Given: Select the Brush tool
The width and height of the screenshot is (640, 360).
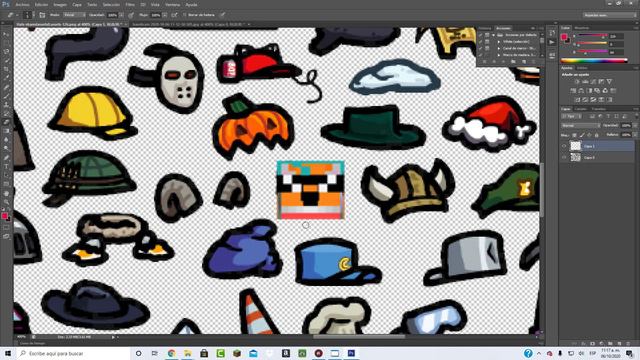Looking at the screenshot, I should (x=6, y=96).
